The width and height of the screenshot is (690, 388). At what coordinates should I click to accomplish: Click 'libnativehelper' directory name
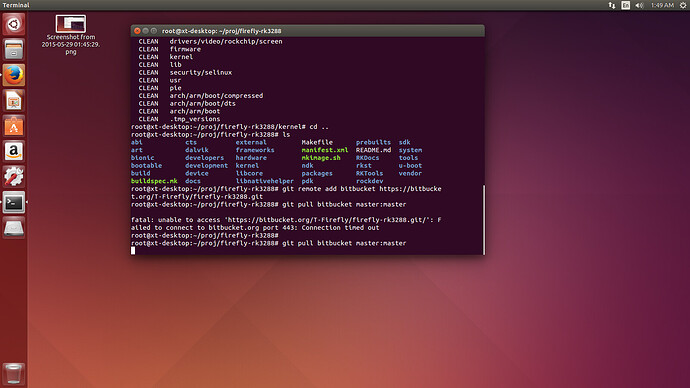264,181
